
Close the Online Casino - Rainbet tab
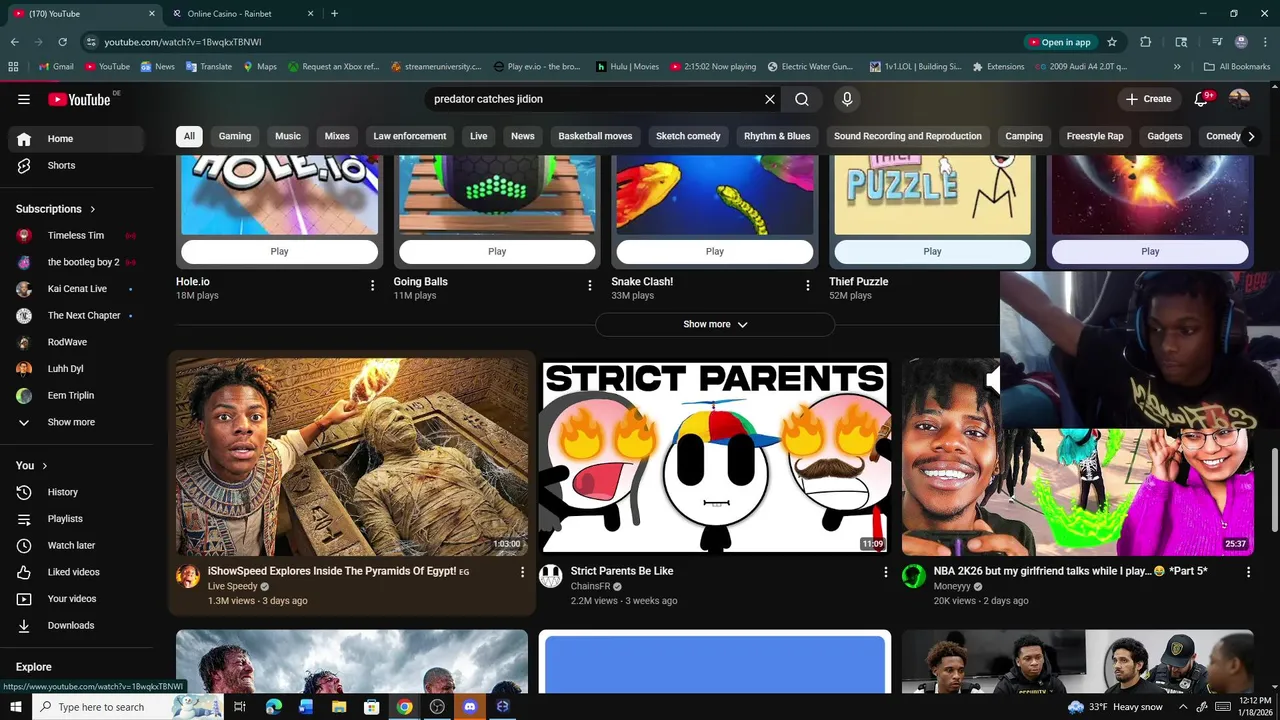point(310,14)
